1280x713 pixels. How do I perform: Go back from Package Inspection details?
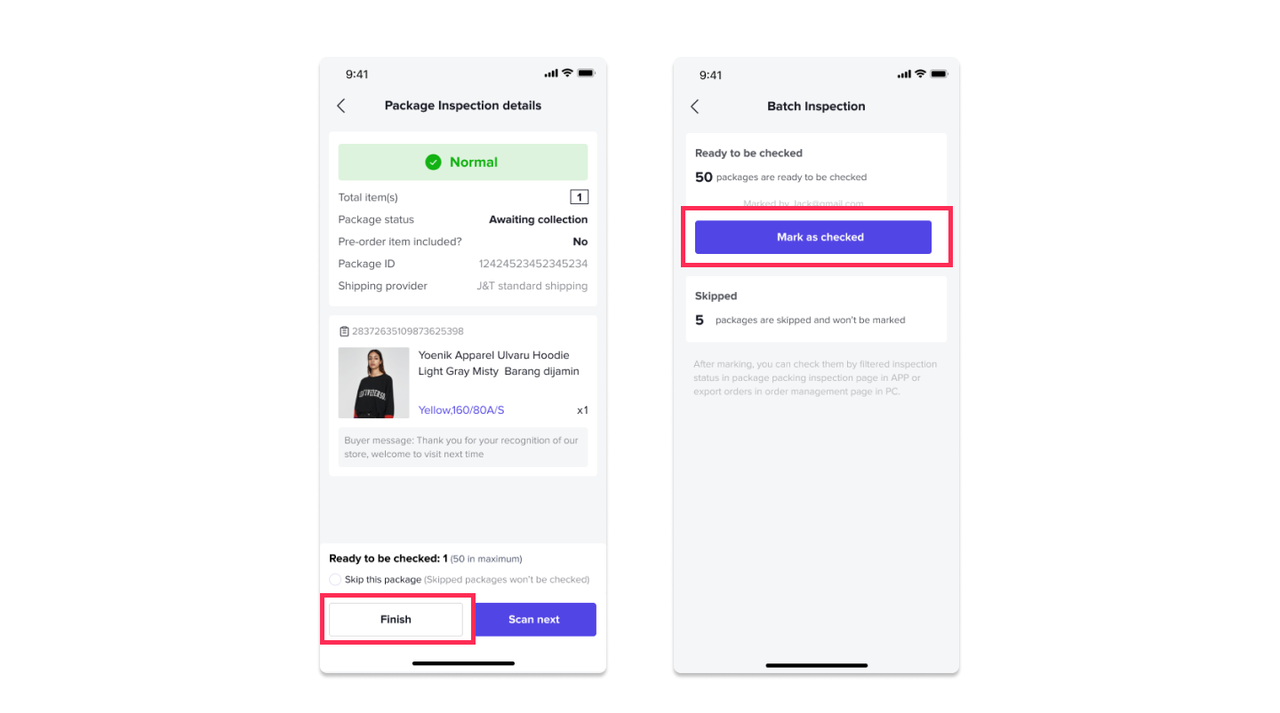pos(341,105)
